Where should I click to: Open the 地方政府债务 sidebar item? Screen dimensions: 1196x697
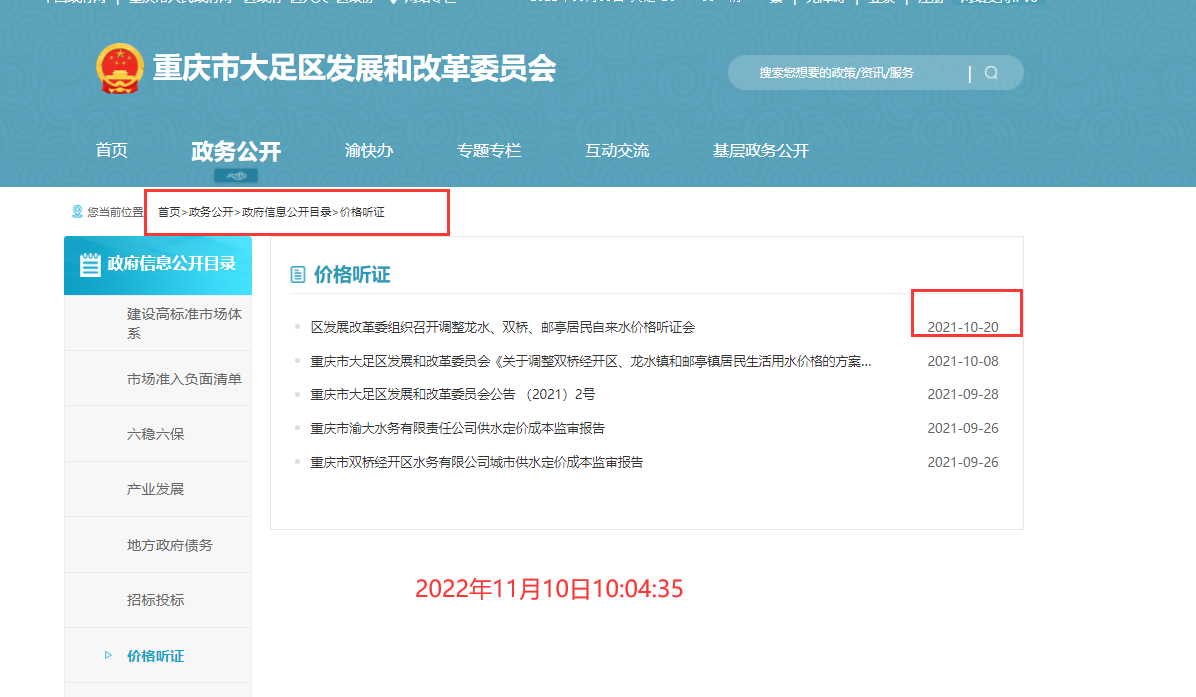pyautogui.click(x=158, y=545)
